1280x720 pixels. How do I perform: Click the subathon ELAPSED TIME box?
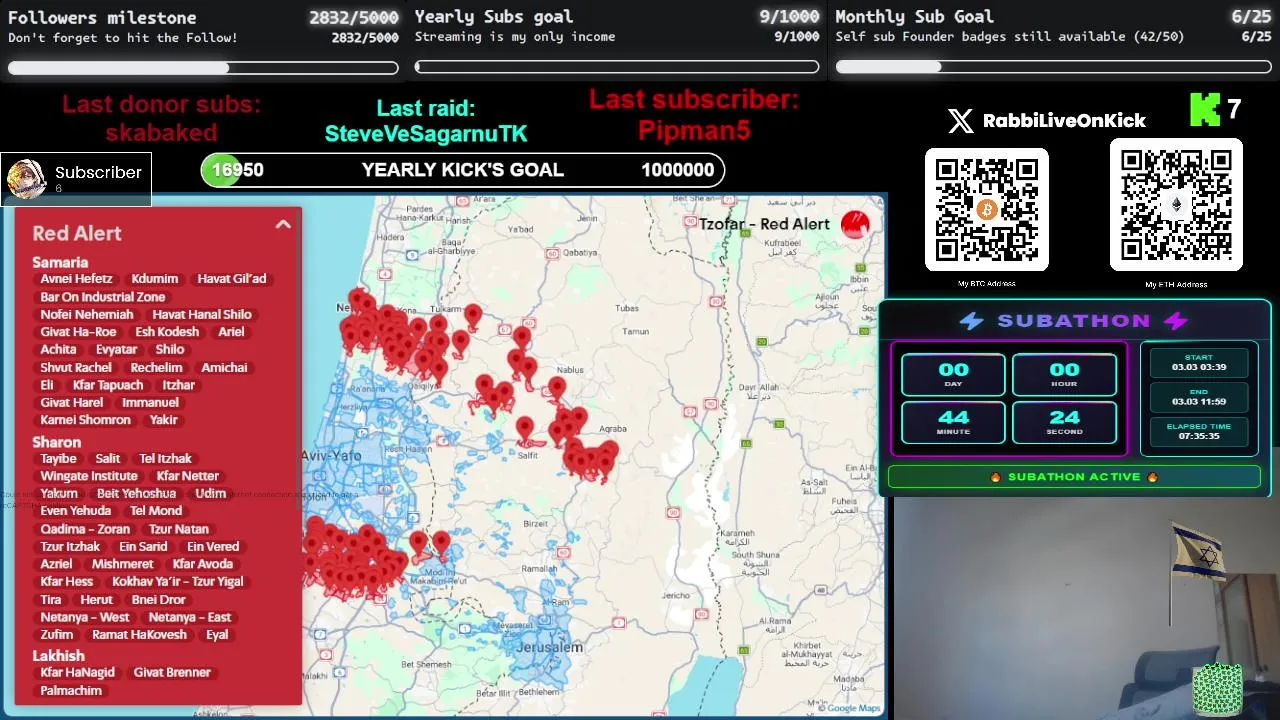click(x=1199, y=431)
